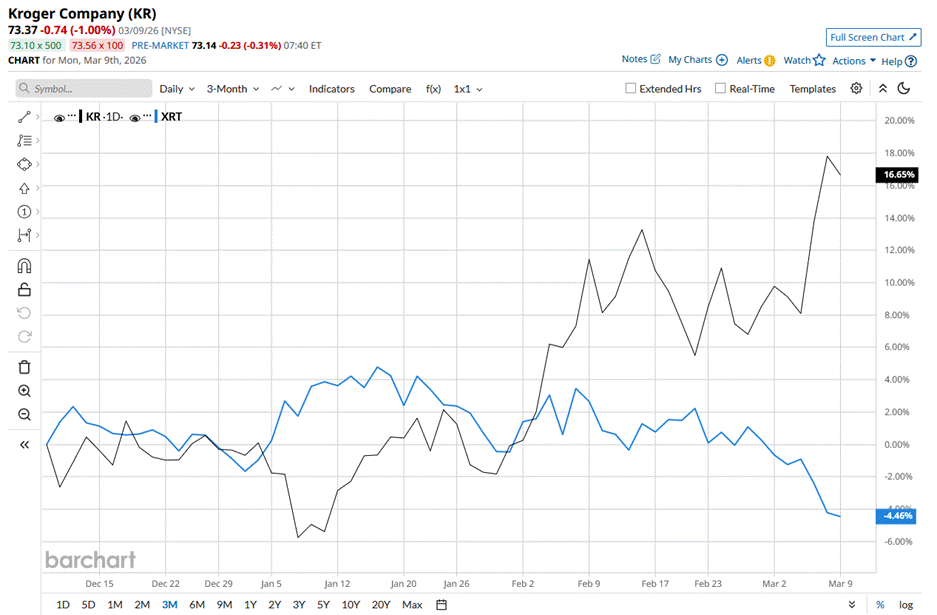The height and width of the screenshot is (615, 937).
Task: Click the Symbol search field
Action: click(x=84, y=88)
